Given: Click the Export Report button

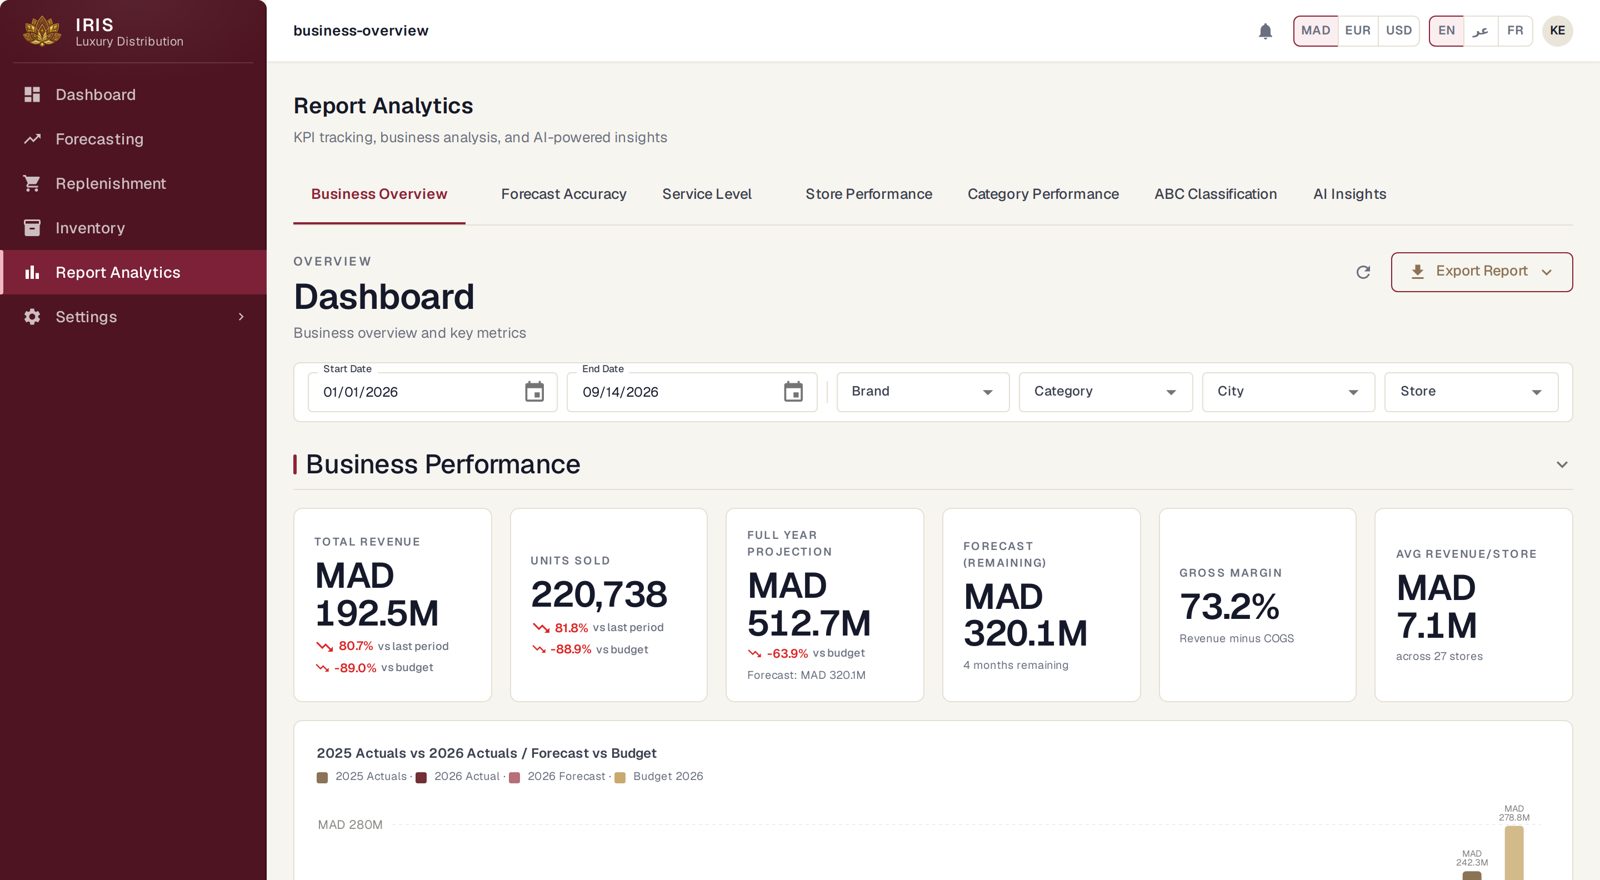Looking at the screenshot, I should pos(1481,272).
